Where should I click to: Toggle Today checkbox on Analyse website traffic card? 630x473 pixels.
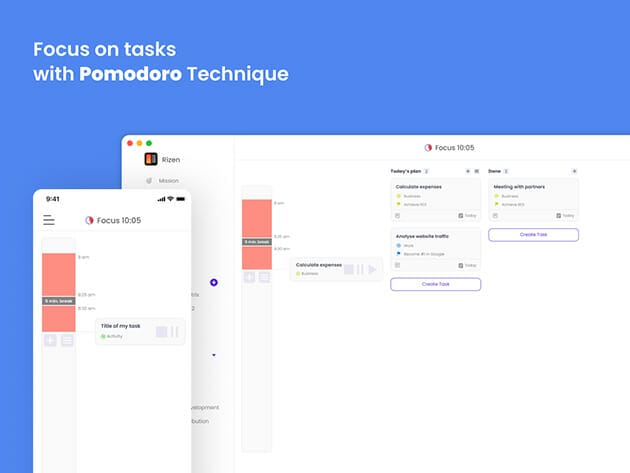click(461, 265)
